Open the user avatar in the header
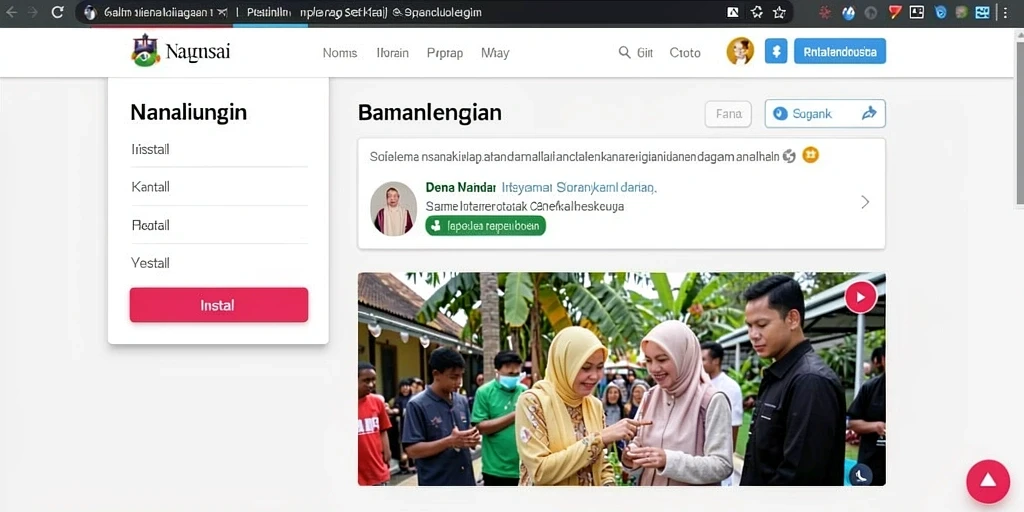 (740, 51)
